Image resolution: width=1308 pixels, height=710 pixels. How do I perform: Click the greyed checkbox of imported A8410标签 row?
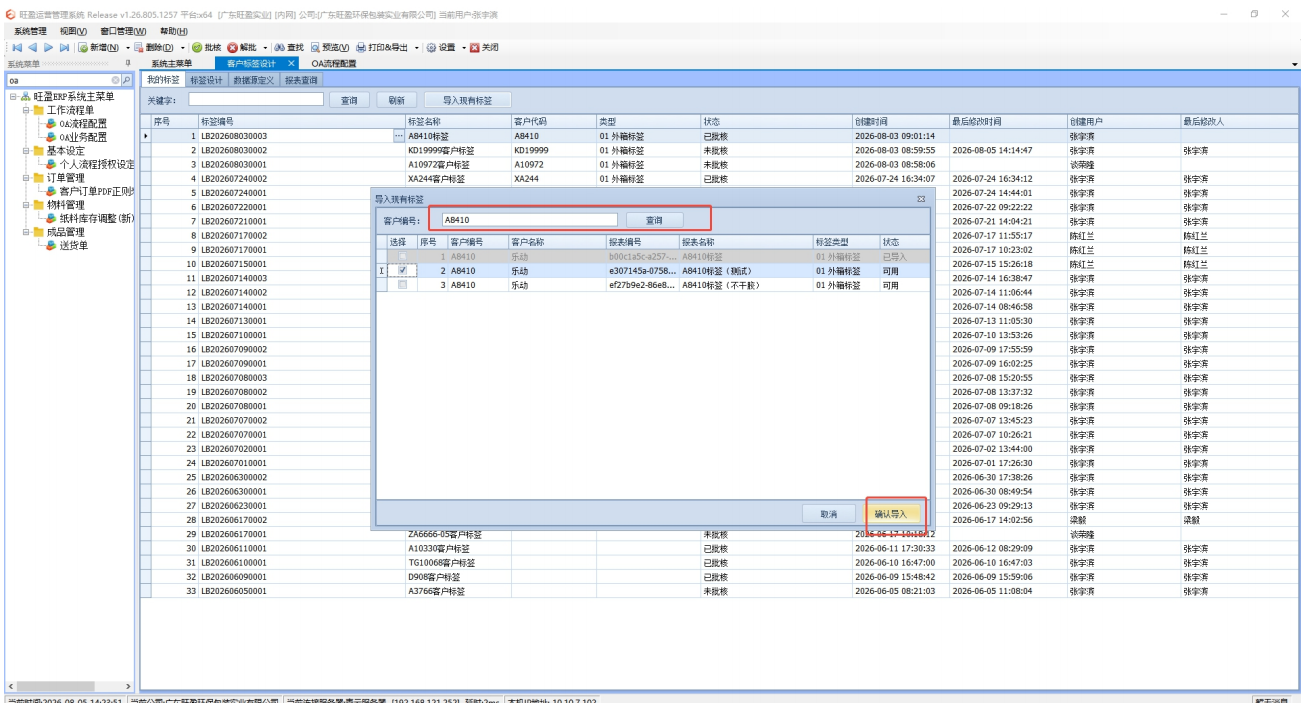click(402, 256)
